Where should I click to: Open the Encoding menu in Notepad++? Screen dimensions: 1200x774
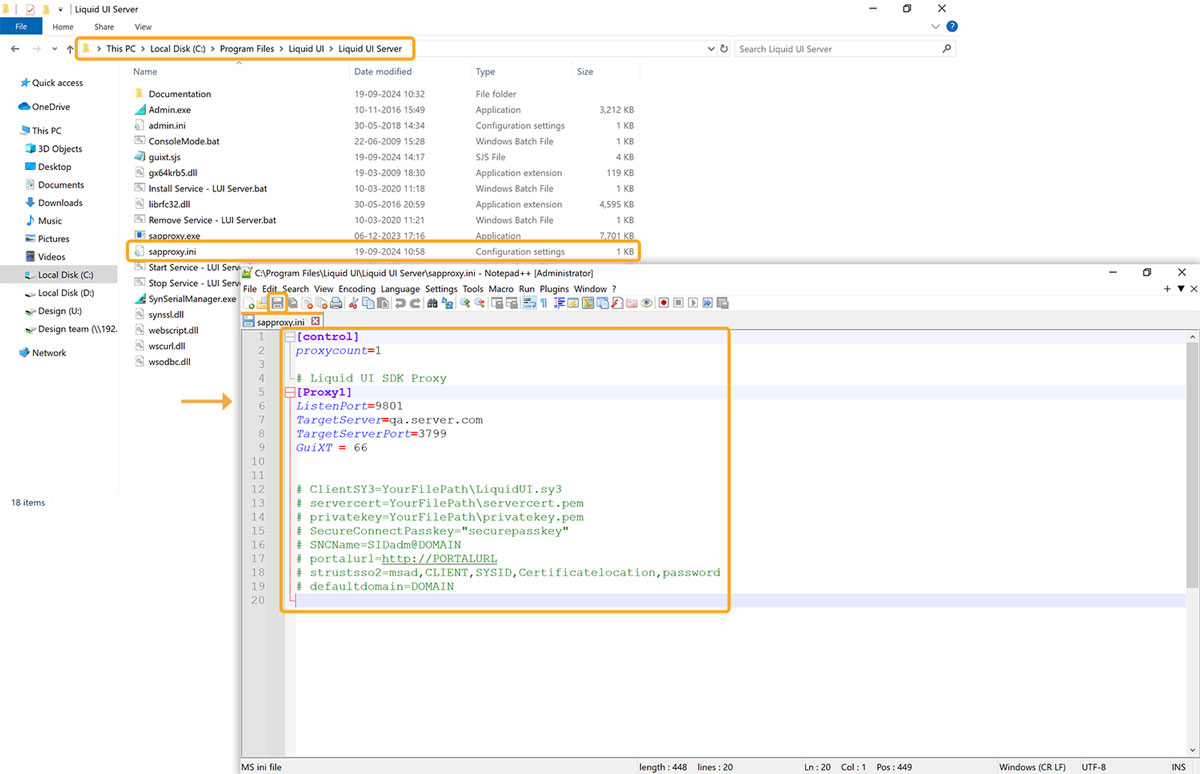[x=357, y=289]
